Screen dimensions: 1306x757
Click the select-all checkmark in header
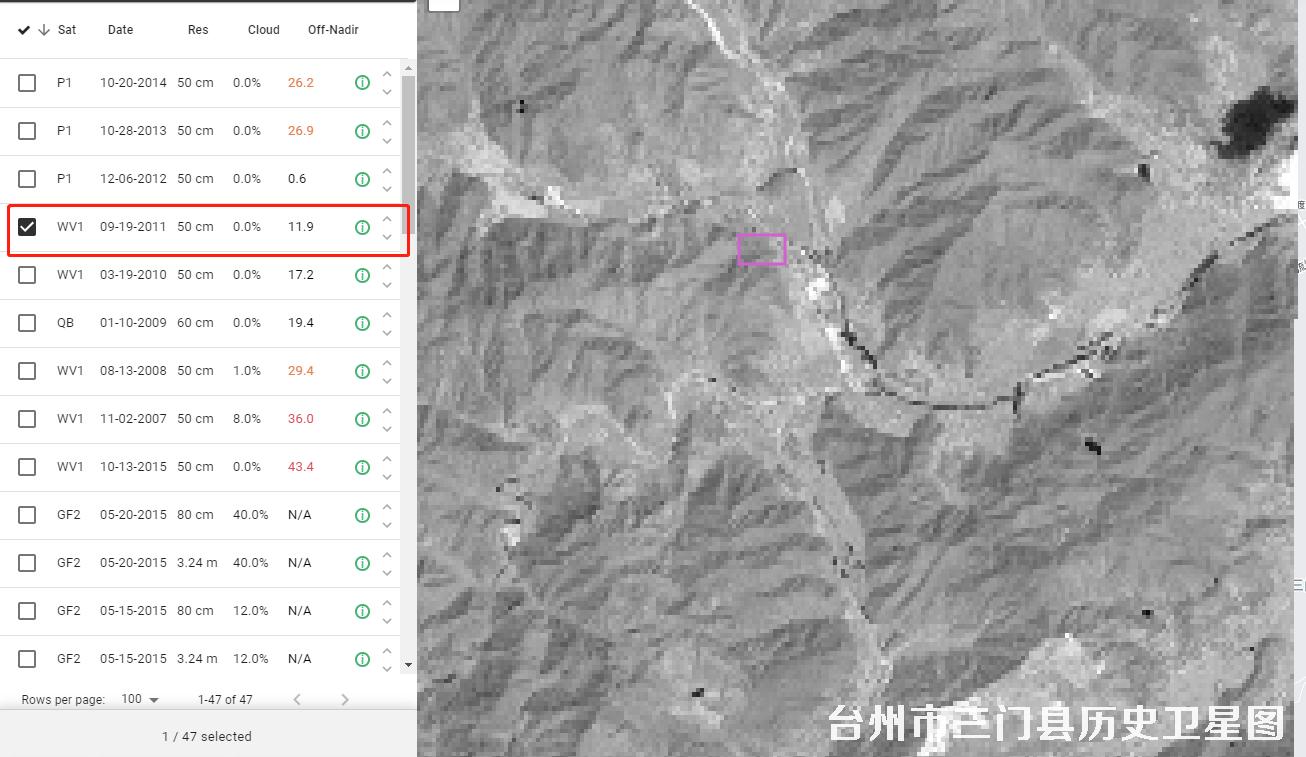tap(24, 30)
